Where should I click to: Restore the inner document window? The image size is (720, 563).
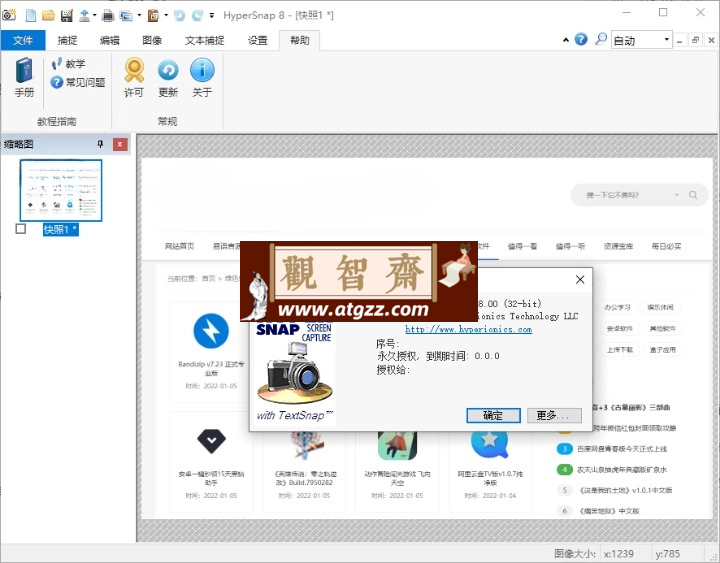[x=695, y=40]
